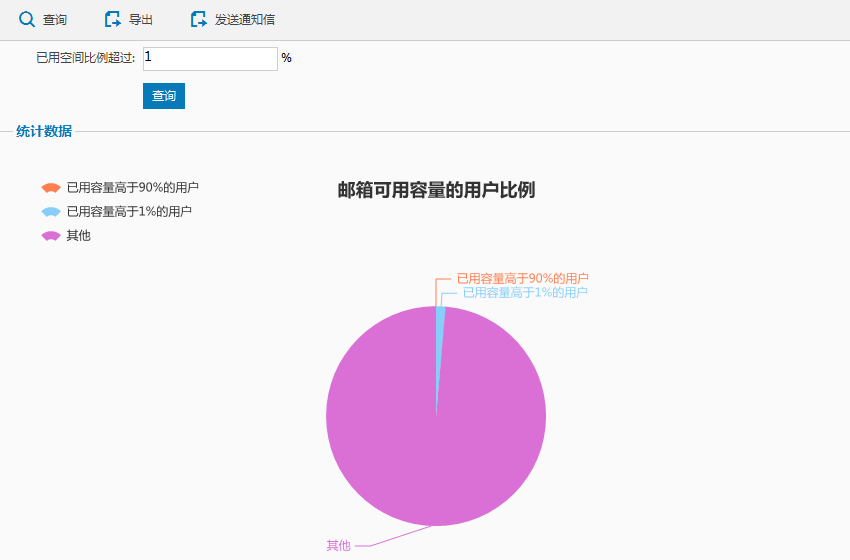Toggle legend text 已用容量高于90%的用户
Screen dimensions: 850x560
[132, 188]
